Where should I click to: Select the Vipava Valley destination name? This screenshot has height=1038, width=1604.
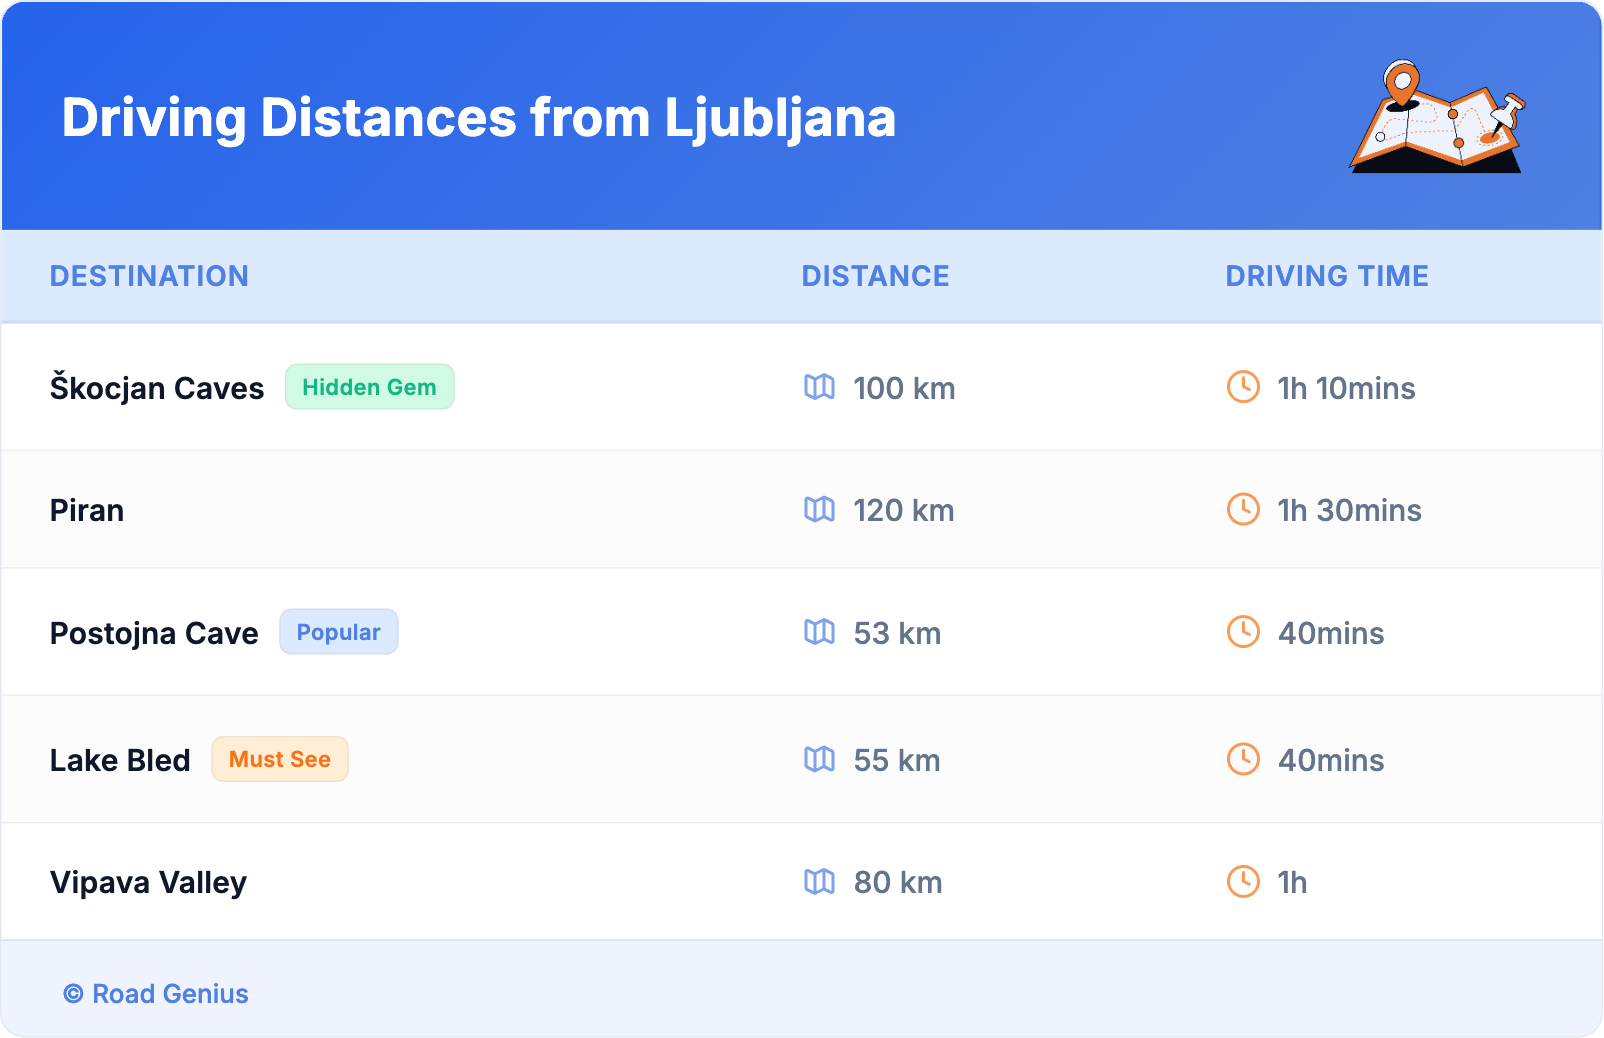[148, 883]
